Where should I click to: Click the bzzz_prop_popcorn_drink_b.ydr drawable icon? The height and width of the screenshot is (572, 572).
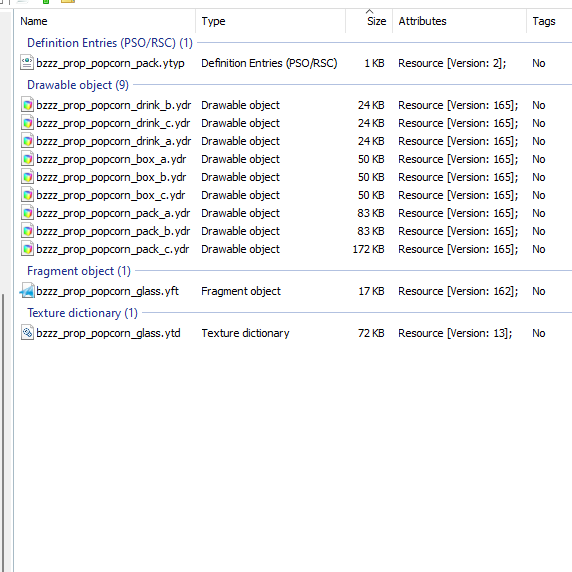27,105
